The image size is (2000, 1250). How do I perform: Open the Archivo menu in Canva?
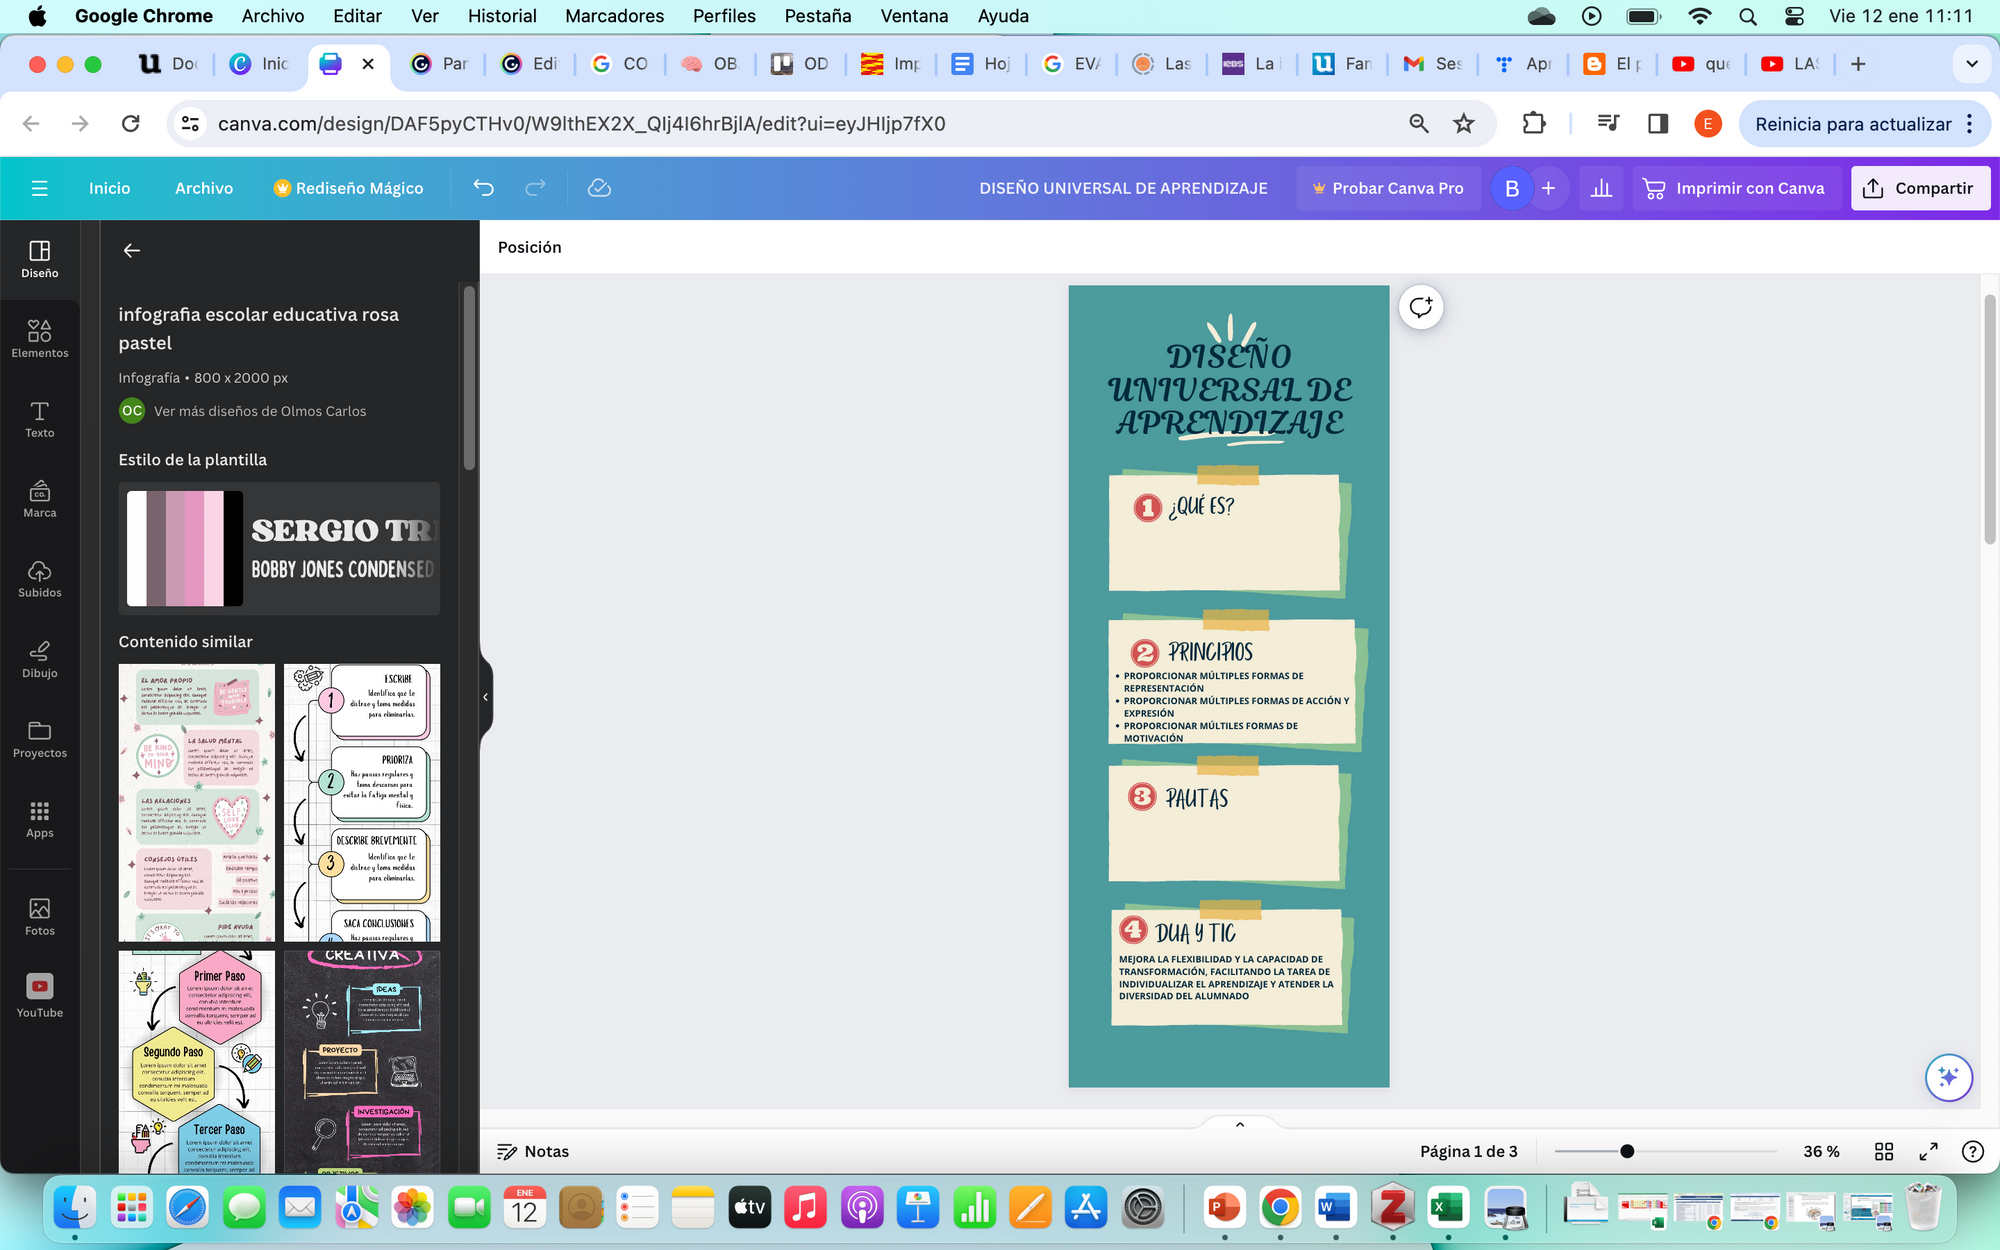pyautogui.click(x=203, y=188)
